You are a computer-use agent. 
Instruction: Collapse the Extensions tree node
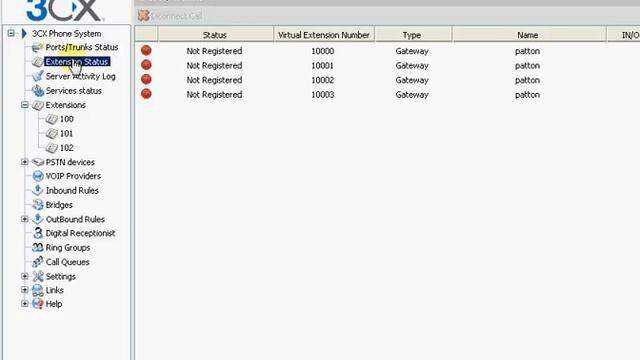pyautogui.click(x=24, y=105)
